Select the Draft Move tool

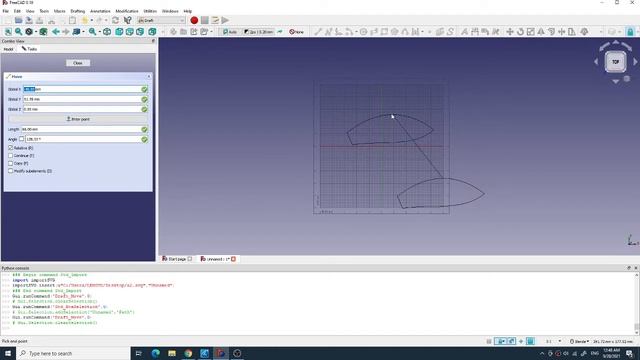coord(510,32)
